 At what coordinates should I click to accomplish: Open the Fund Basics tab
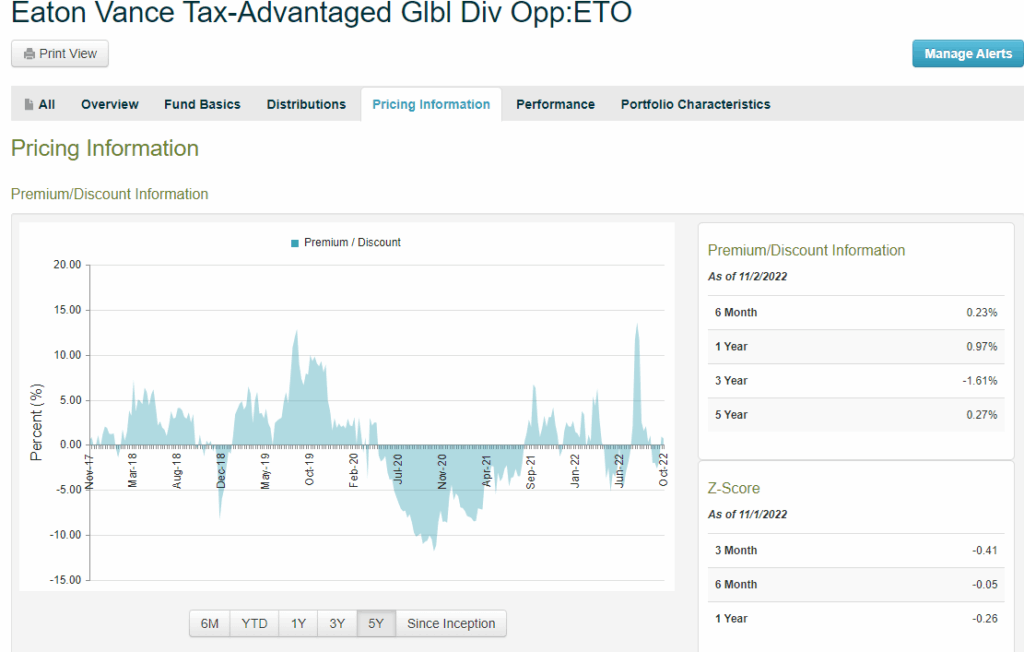coord(202,105)
